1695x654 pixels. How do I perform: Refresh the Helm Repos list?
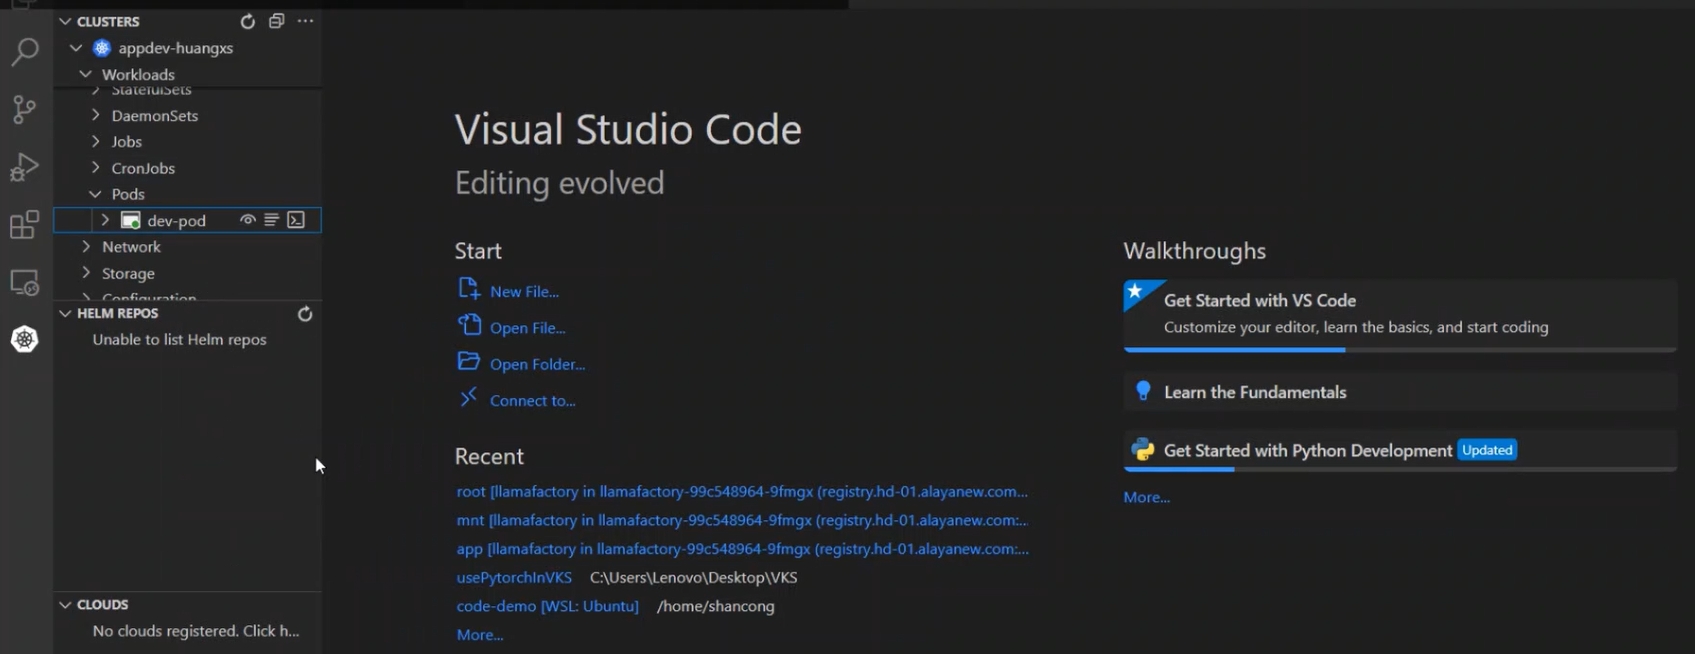tap(305, 314)
